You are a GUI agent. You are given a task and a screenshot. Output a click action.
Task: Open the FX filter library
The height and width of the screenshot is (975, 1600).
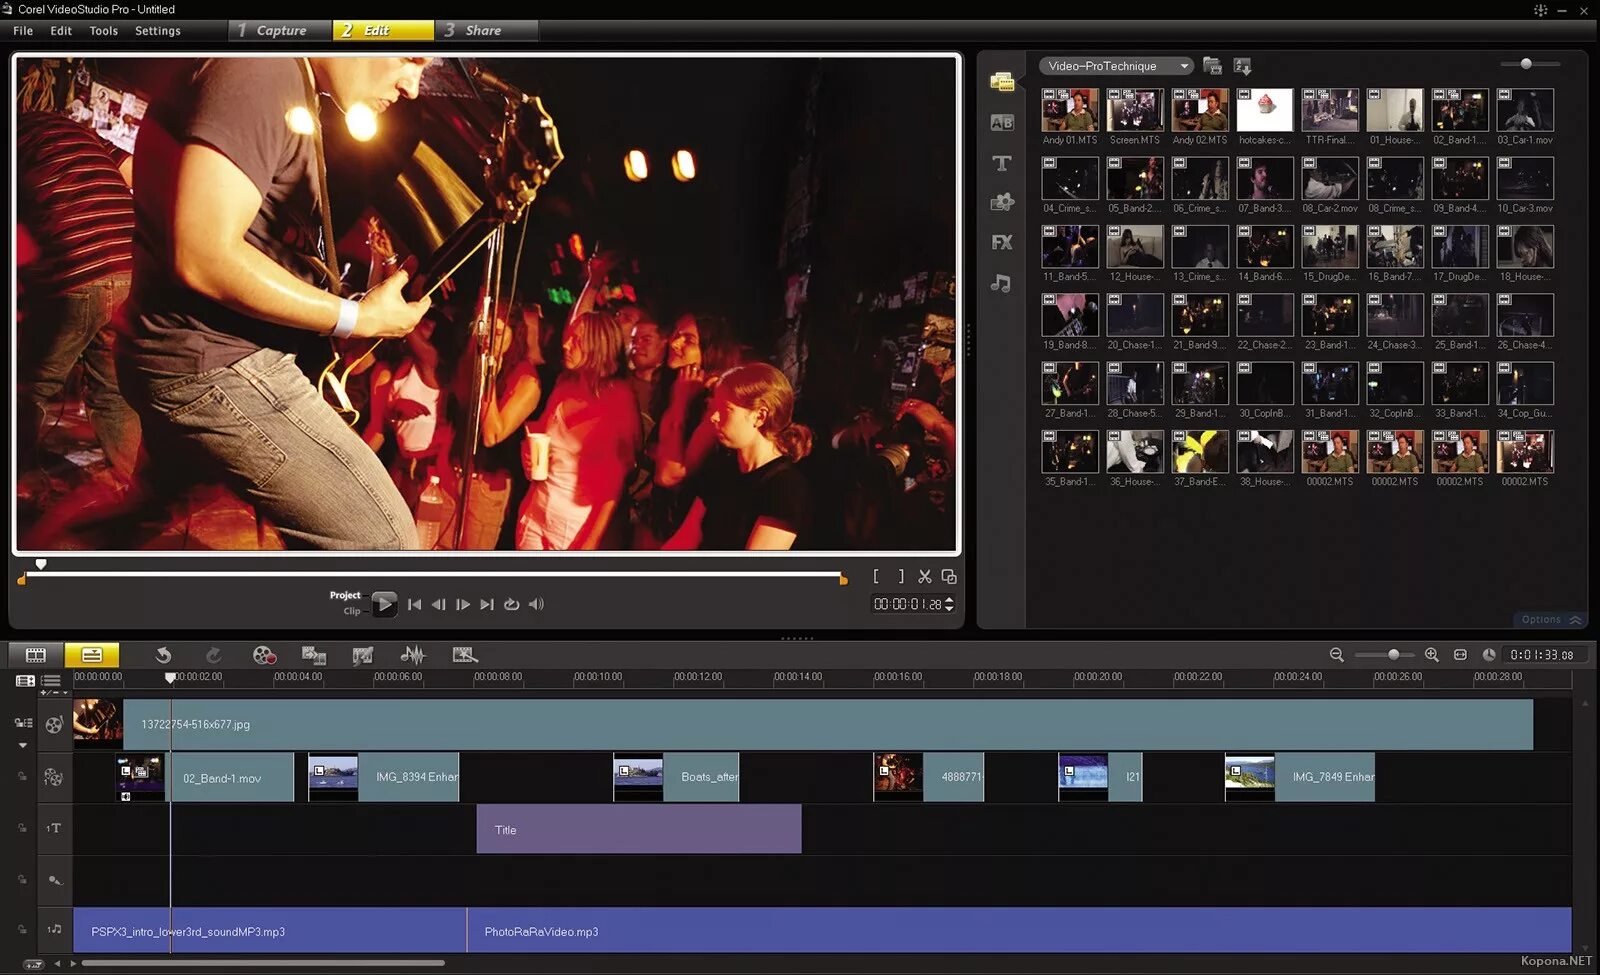coord(1002,243)
